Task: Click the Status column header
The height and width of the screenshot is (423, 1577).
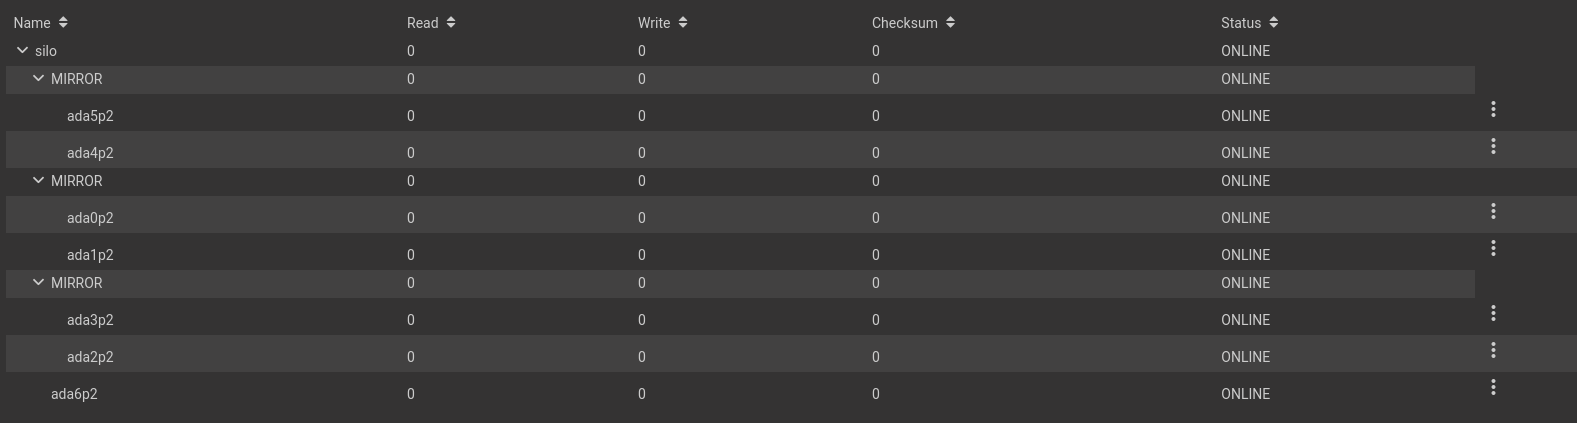Action: 1241,23
